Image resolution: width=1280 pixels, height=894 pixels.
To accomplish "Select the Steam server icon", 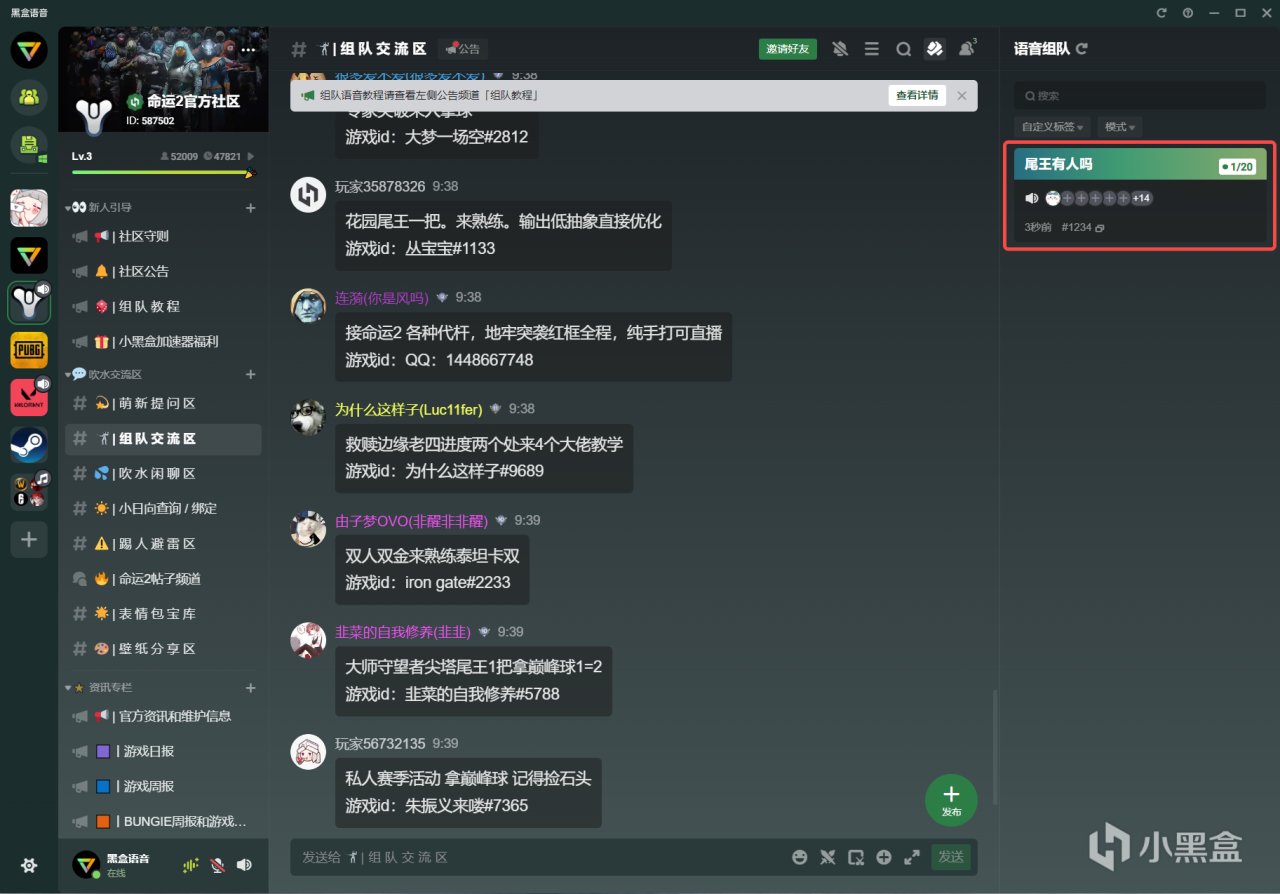I will point(29,445).
